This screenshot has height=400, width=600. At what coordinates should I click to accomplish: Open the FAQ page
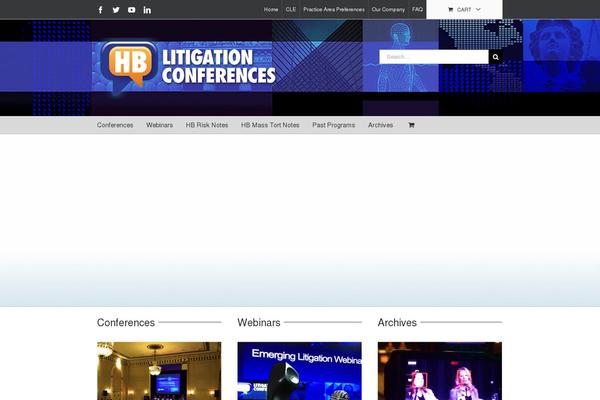click(417, 9)
